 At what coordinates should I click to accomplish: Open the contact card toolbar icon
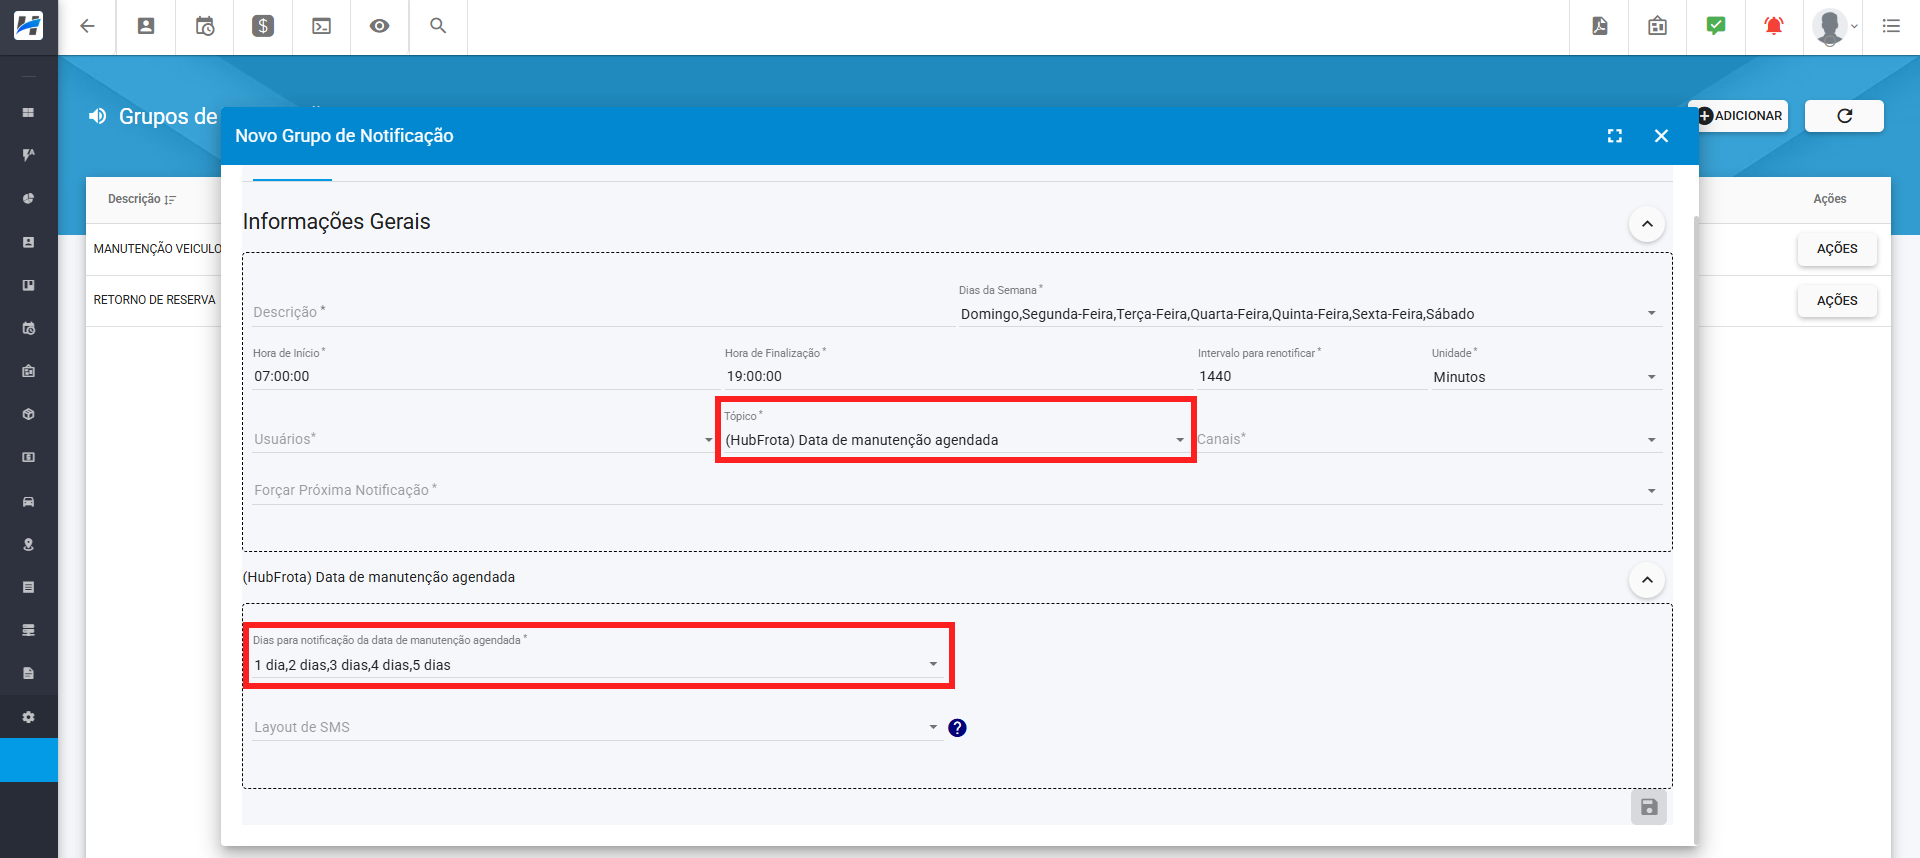tap(146, 26)
